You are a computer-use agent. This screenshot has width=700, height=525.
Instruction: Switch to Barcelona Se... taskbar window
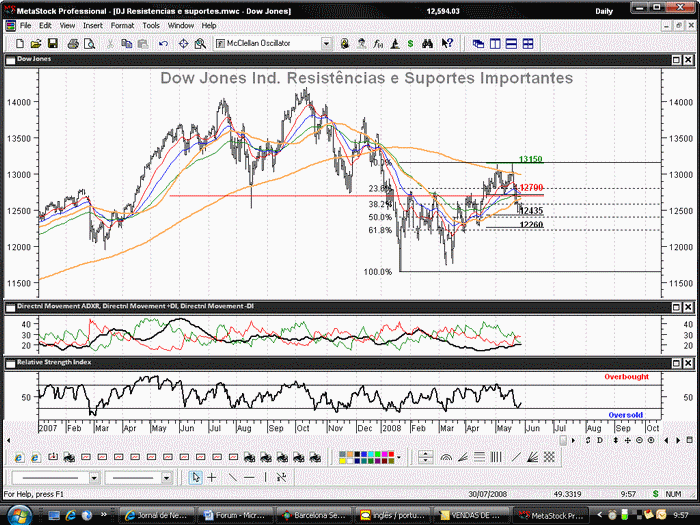click(x=312, y=515)
